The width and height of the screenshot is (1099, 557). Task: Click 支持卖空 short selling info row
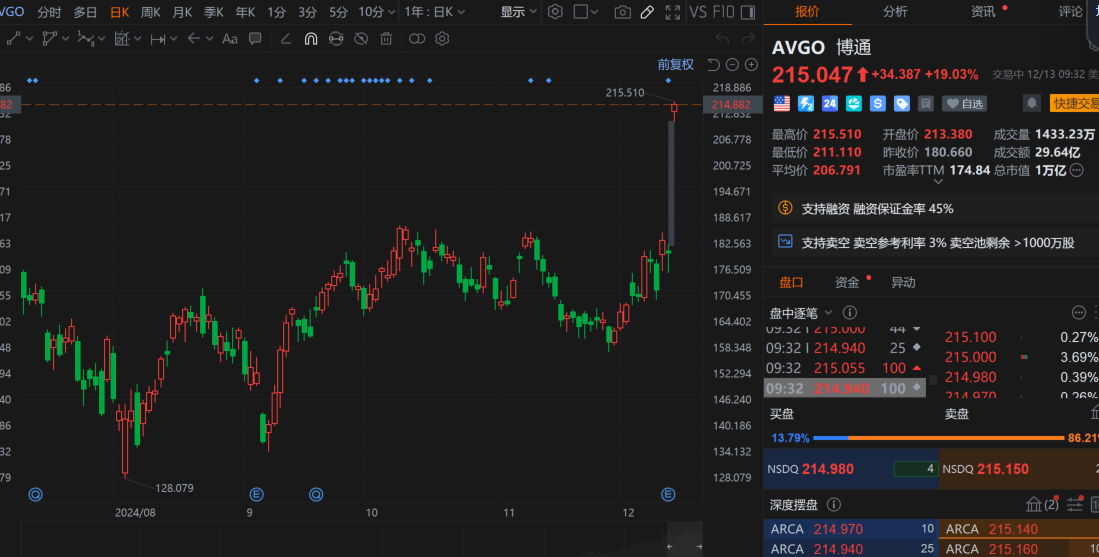click(935, 242)
